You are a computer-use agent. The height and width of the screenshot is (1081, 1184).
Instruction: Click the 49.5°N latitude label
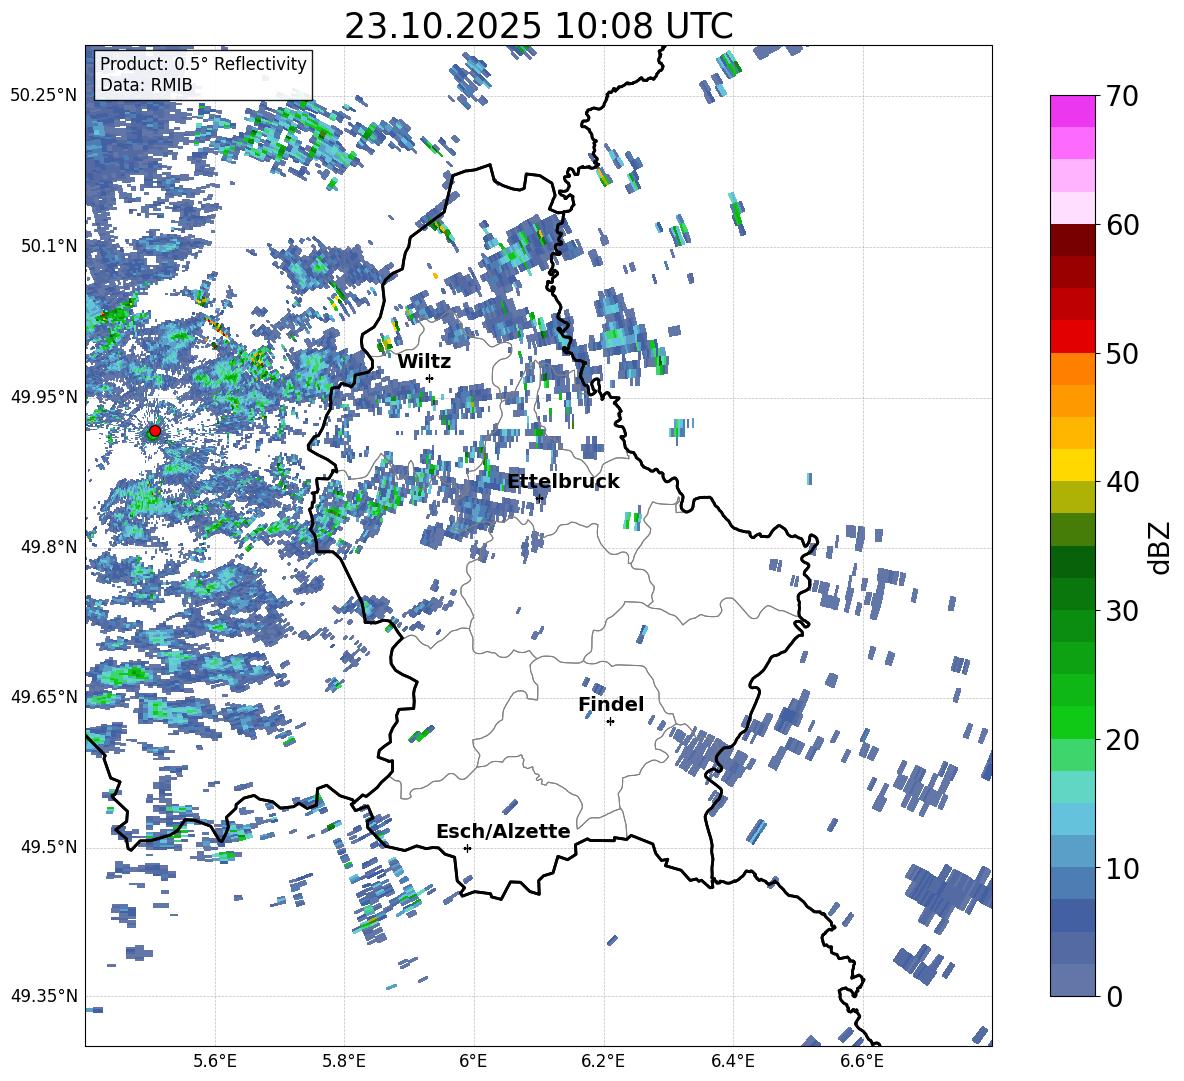click(x=49, y=847)
